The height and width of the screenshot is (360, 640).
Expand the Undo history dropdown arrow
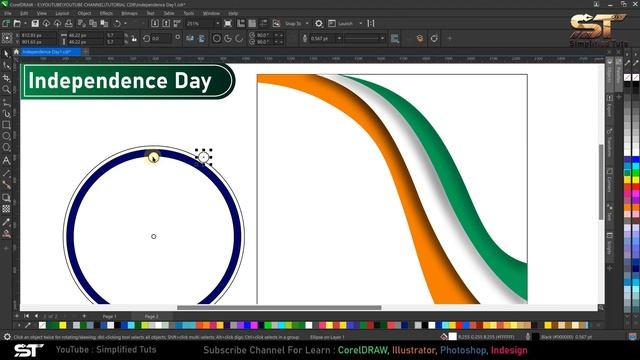point(125,24)
